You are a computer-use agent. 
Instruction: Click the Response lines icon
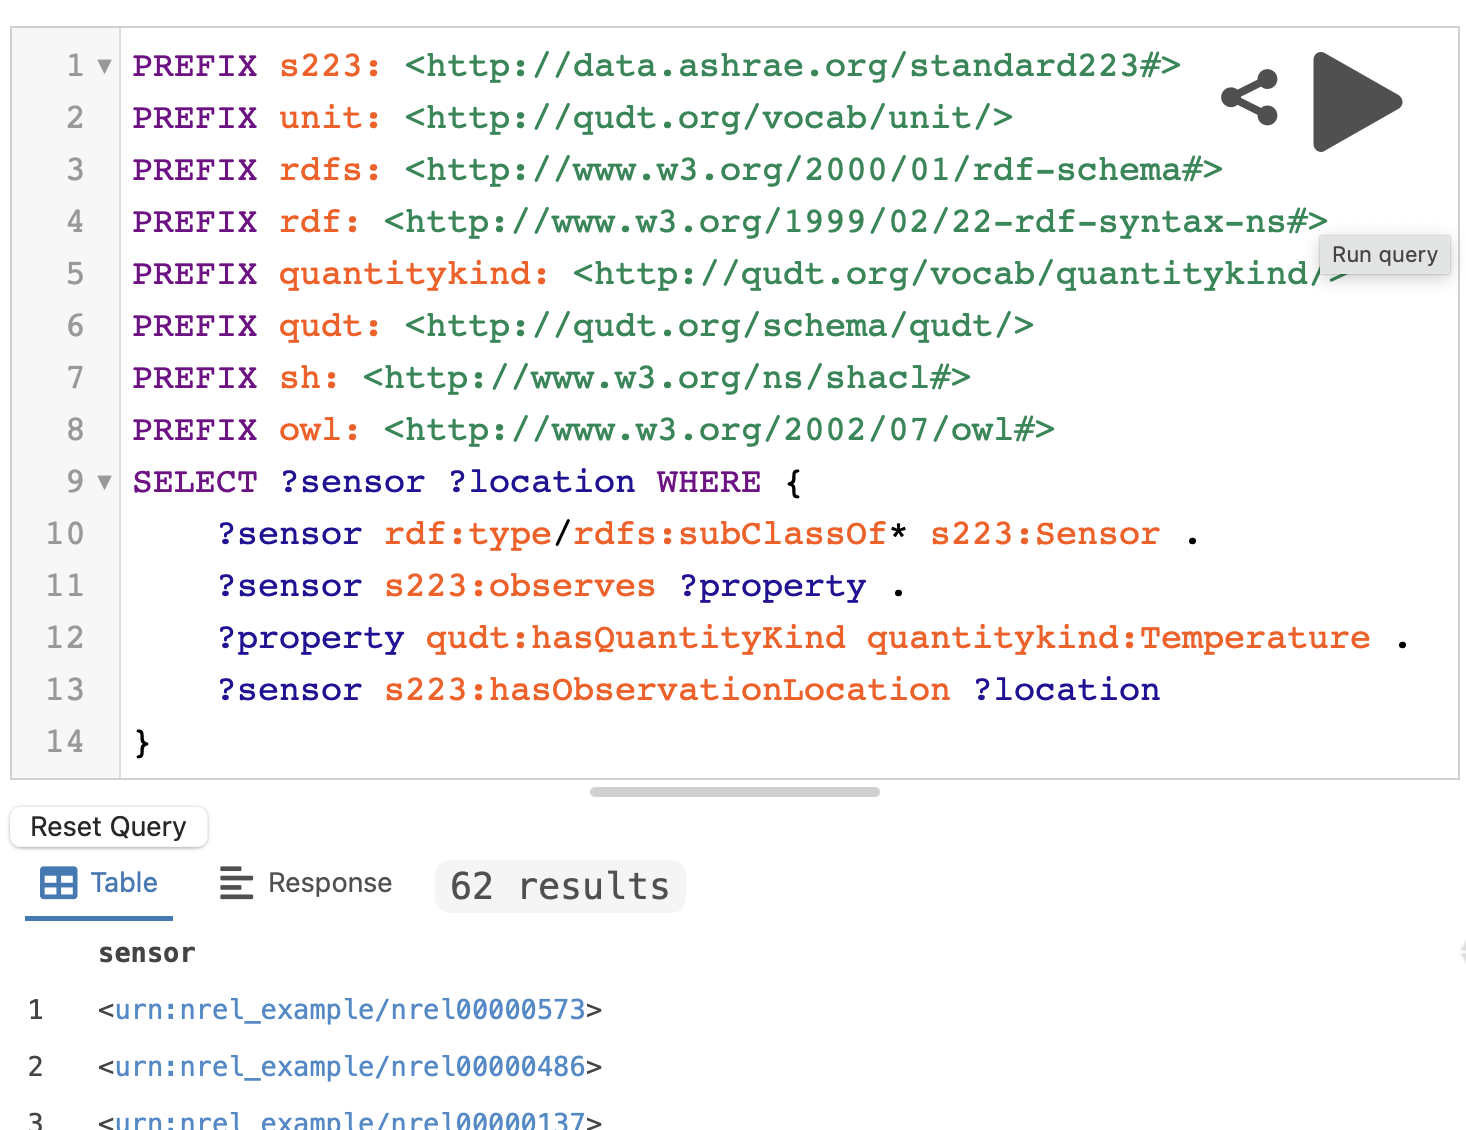click(x=236, y=883)
